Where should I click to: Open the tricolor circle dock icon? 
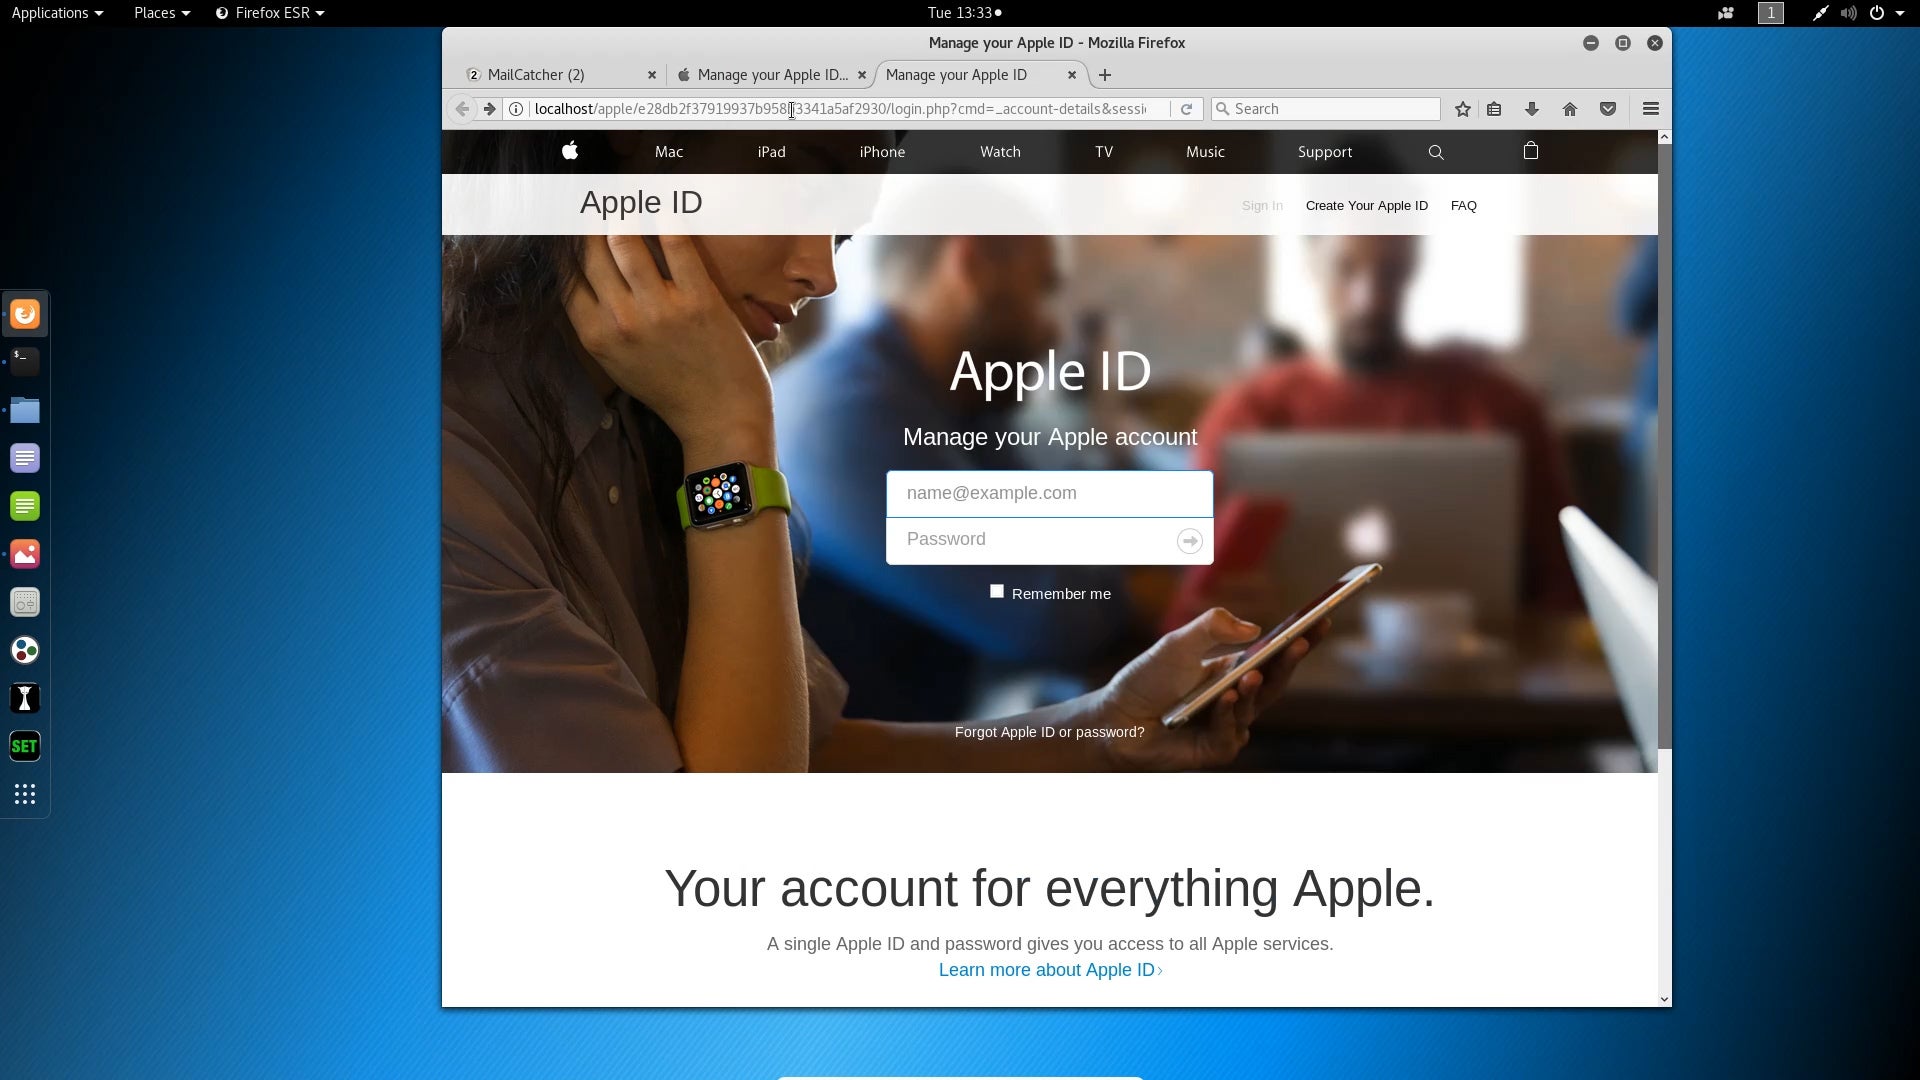25,650
